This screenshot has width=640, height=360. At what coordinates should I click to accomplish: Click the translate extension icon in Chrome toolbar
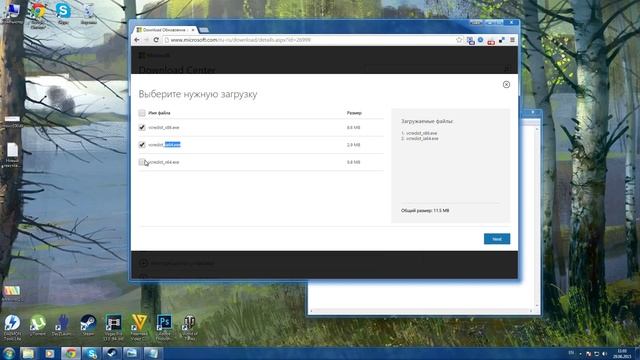click(x=471, y=40)
